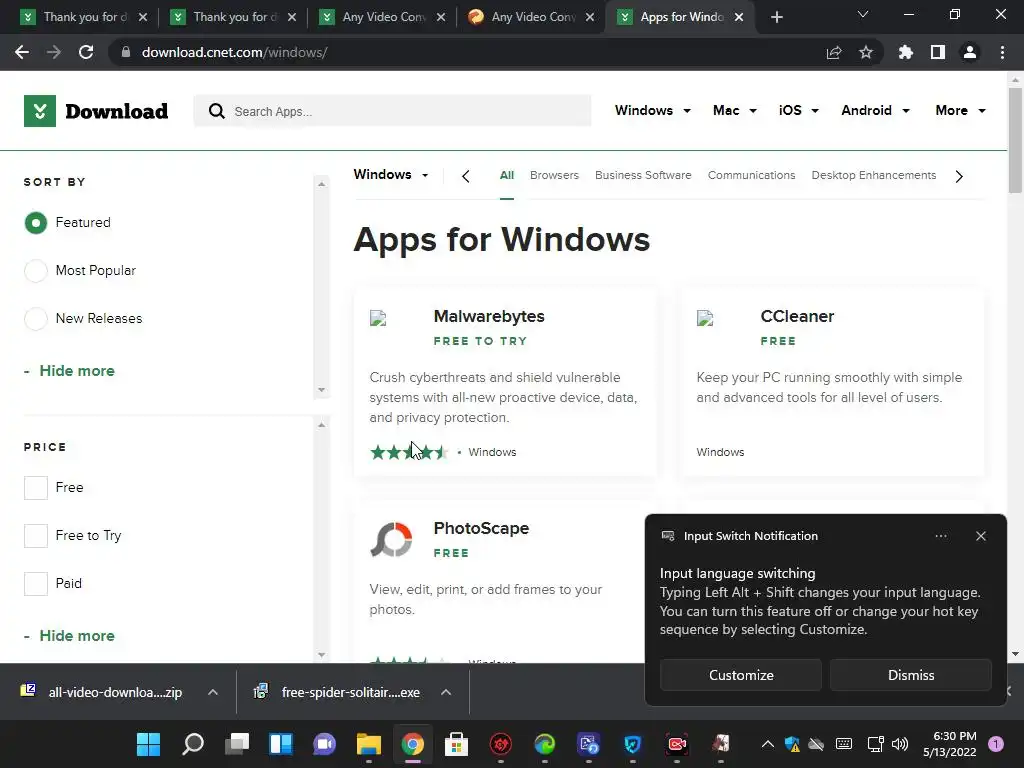Reload the page with the refresh icon
The image size is (1024, 768).
point(86,52)
